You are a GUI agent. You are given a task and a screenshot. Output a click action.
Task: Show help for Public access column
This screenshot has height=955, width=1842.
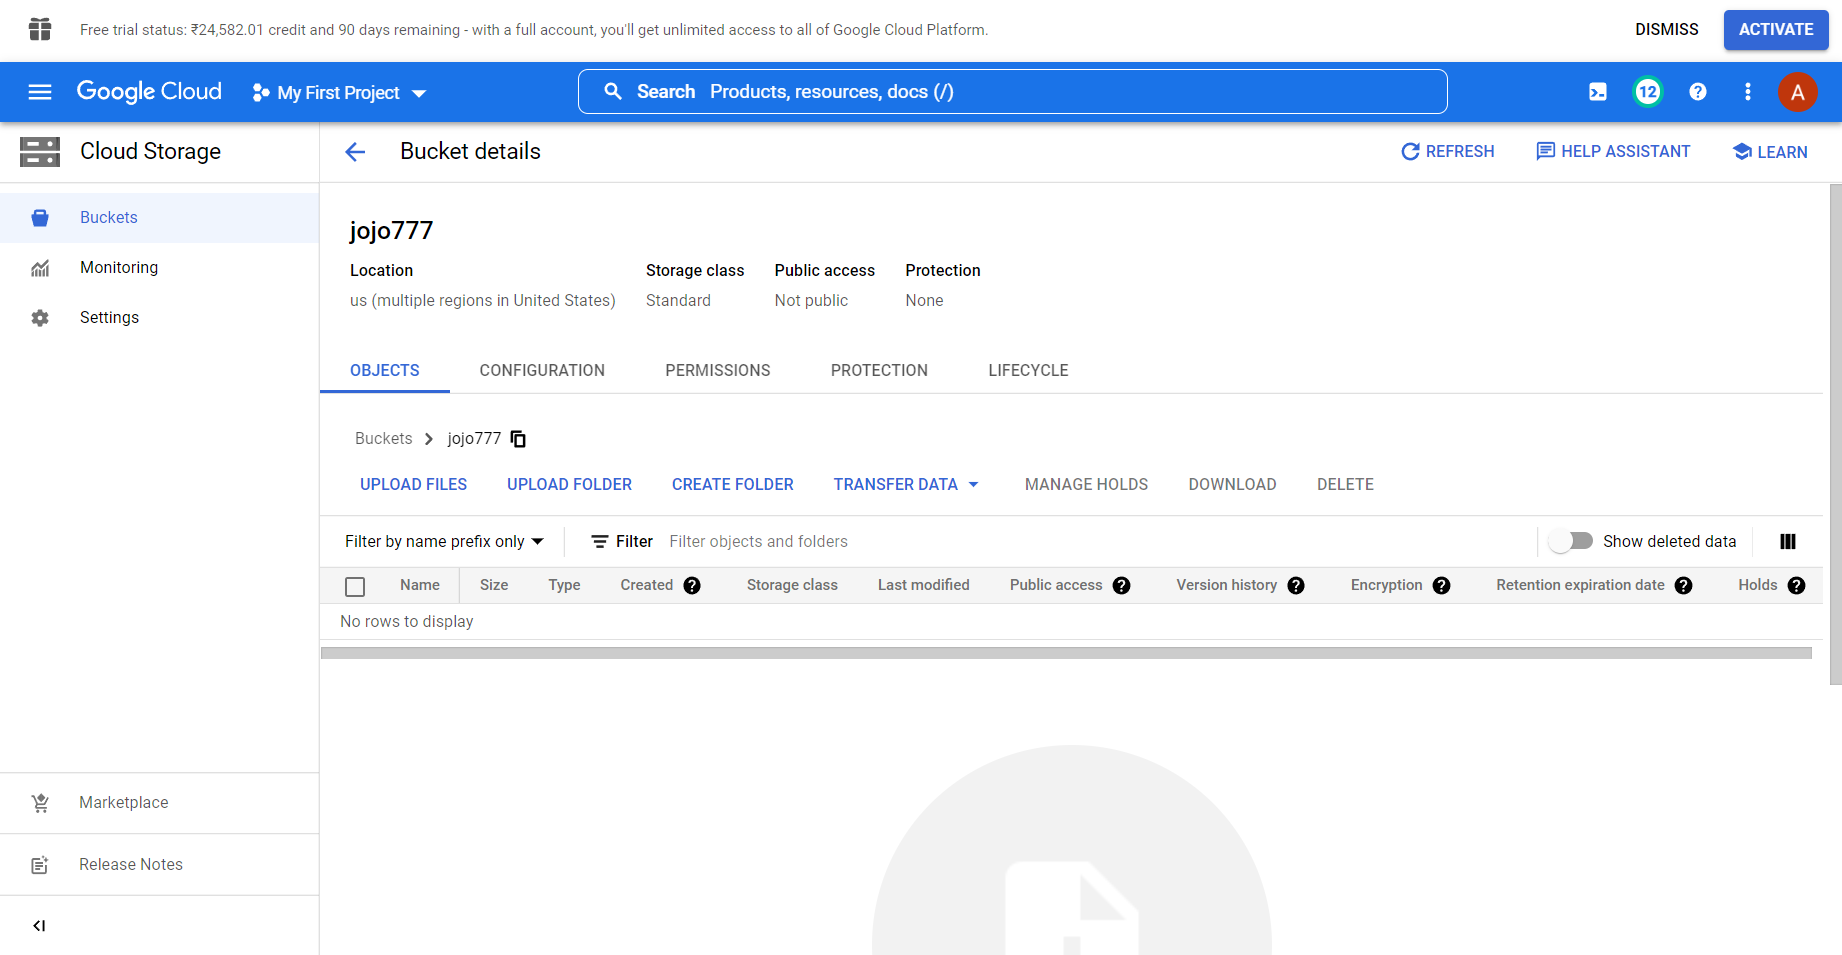click(1121, 586)
